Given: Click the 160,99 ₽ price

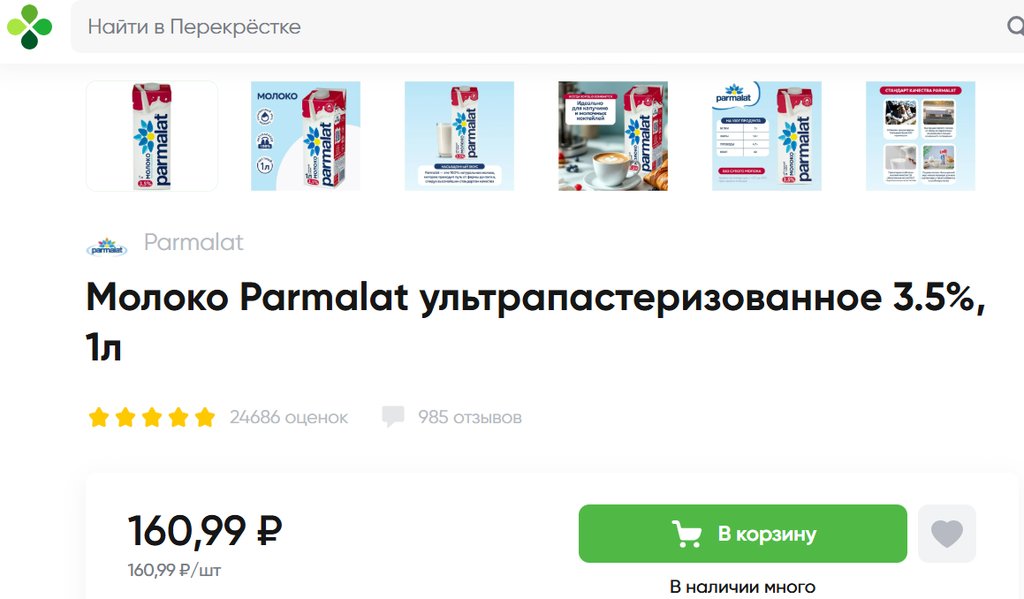Looking at the screenshot, I should coord(205,530).
